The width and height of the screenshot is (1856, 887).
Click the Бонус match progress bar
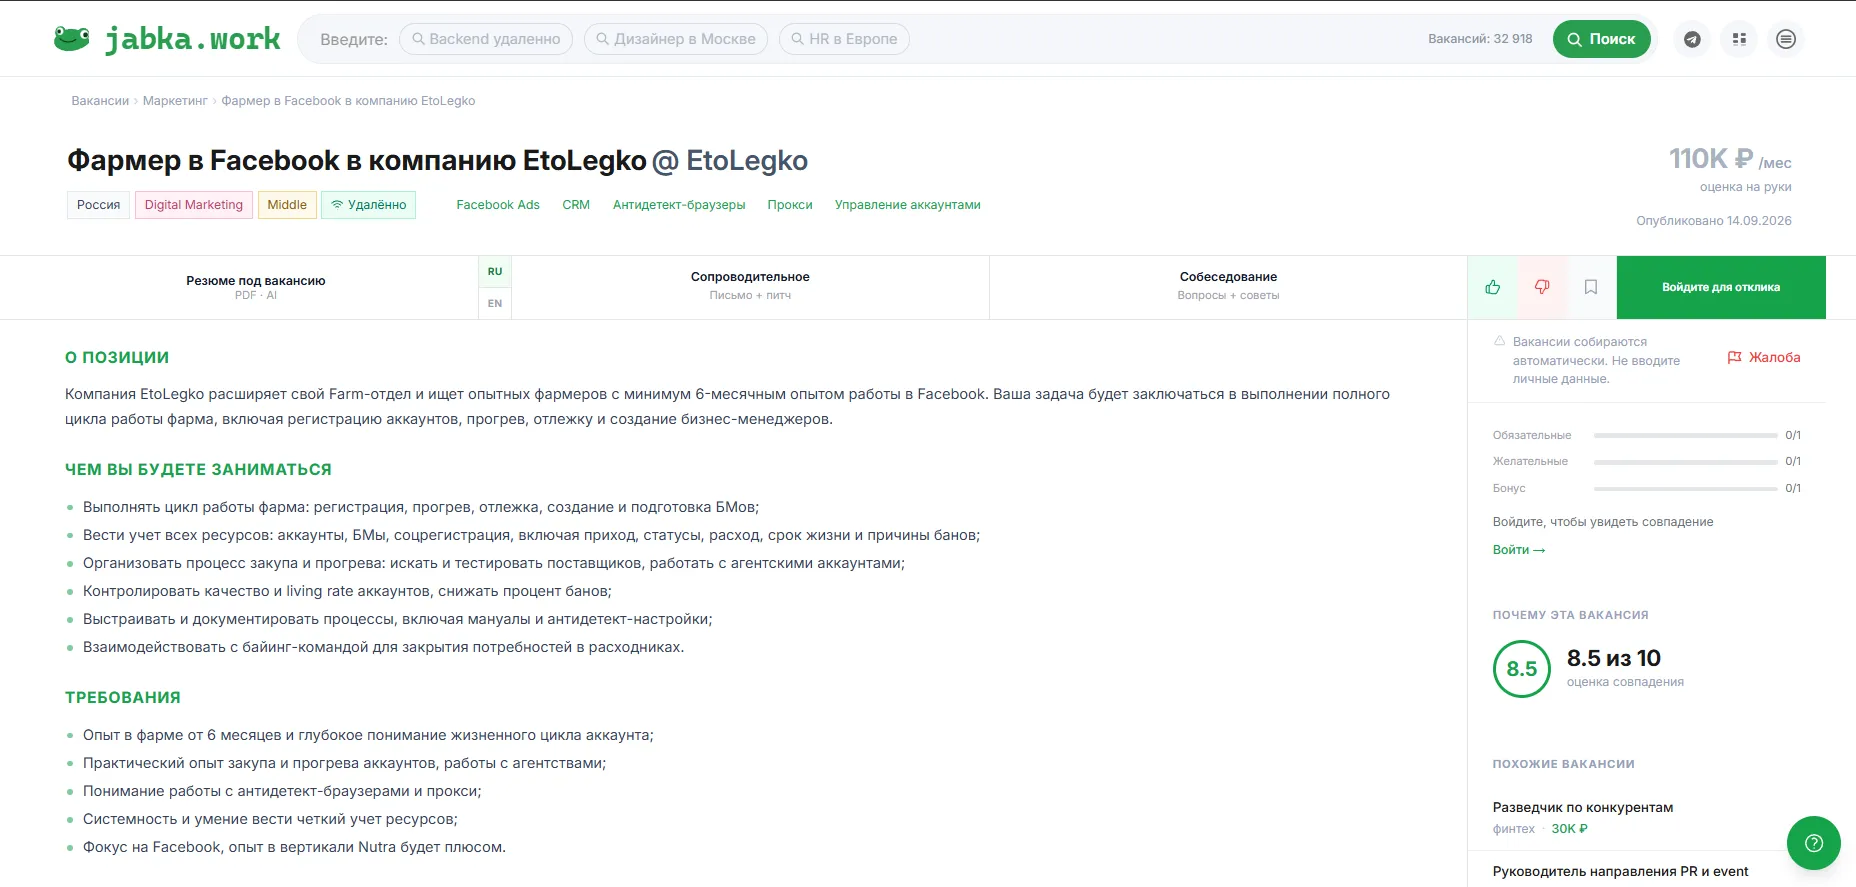tap(1686, 489)
